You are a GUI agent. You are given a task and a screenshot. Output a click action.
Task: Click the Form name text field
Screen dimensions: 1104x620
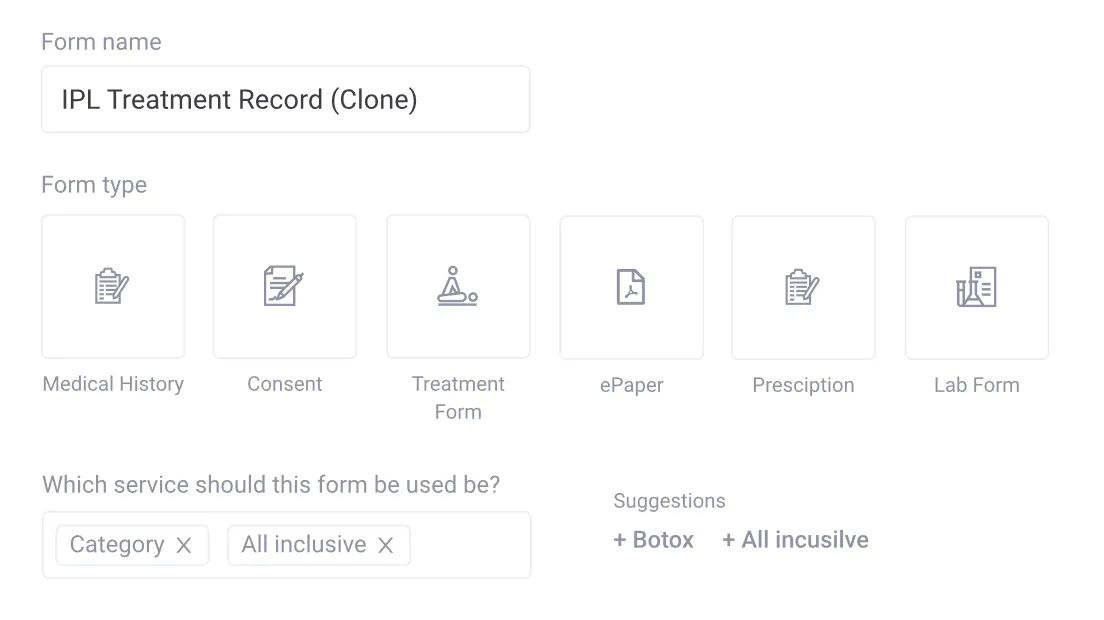285,100
